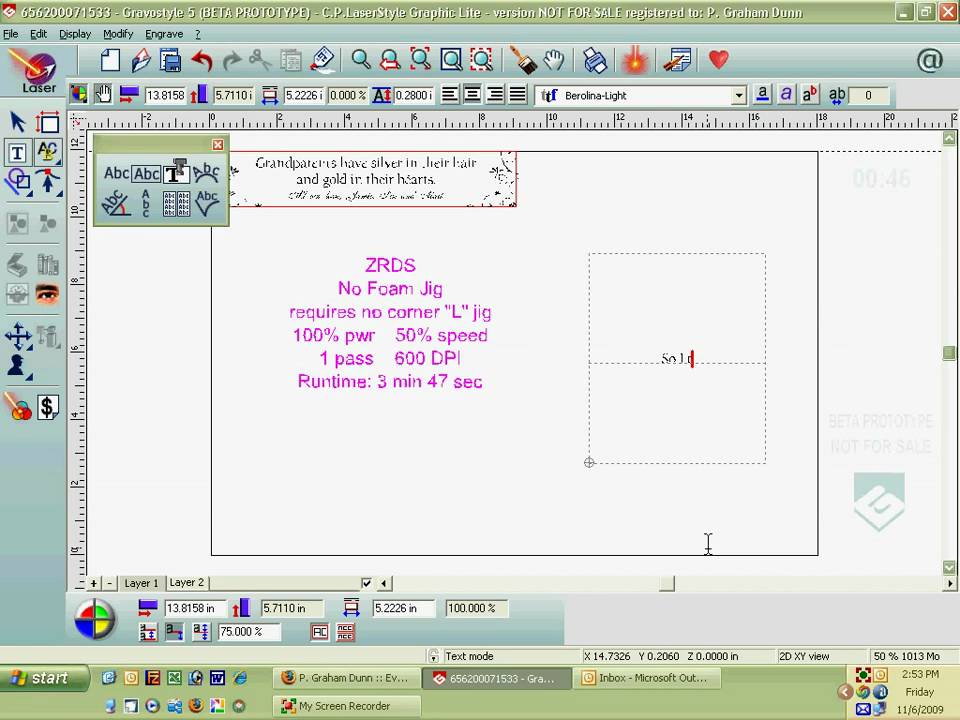
Task: Click the Save icon in toolbar
Action: point(170,61)
